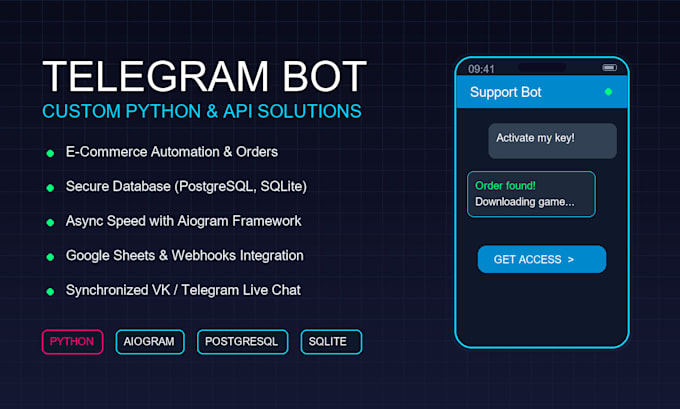This screenshot has width=680, height=409.
Task: Click the bullet beside Secure Database
Action: [50, 188]
